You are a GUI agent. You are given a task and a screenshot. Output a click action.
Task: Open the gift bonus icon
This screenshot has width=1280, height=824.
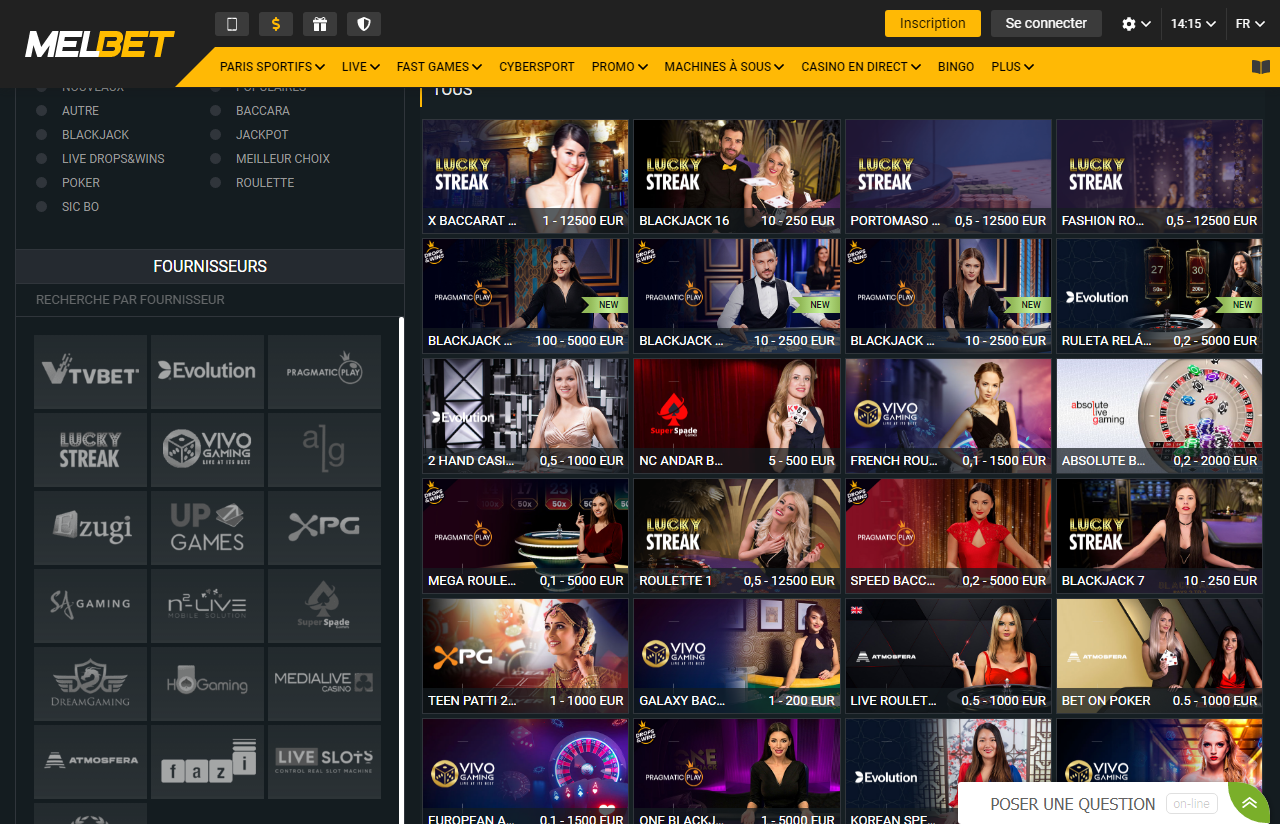[320, 24]
